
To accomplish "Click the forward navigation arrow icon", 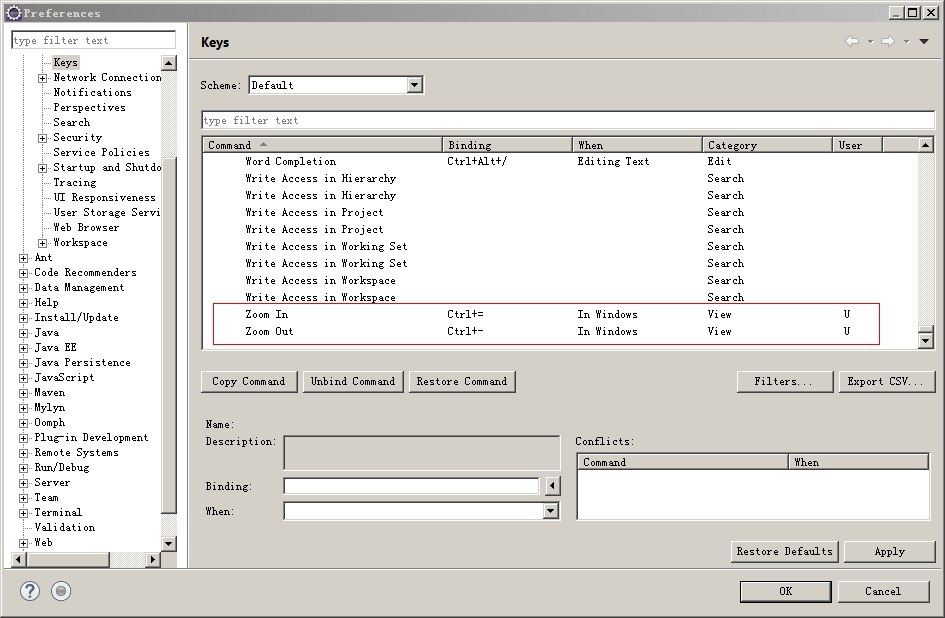I will click(887, 42).
